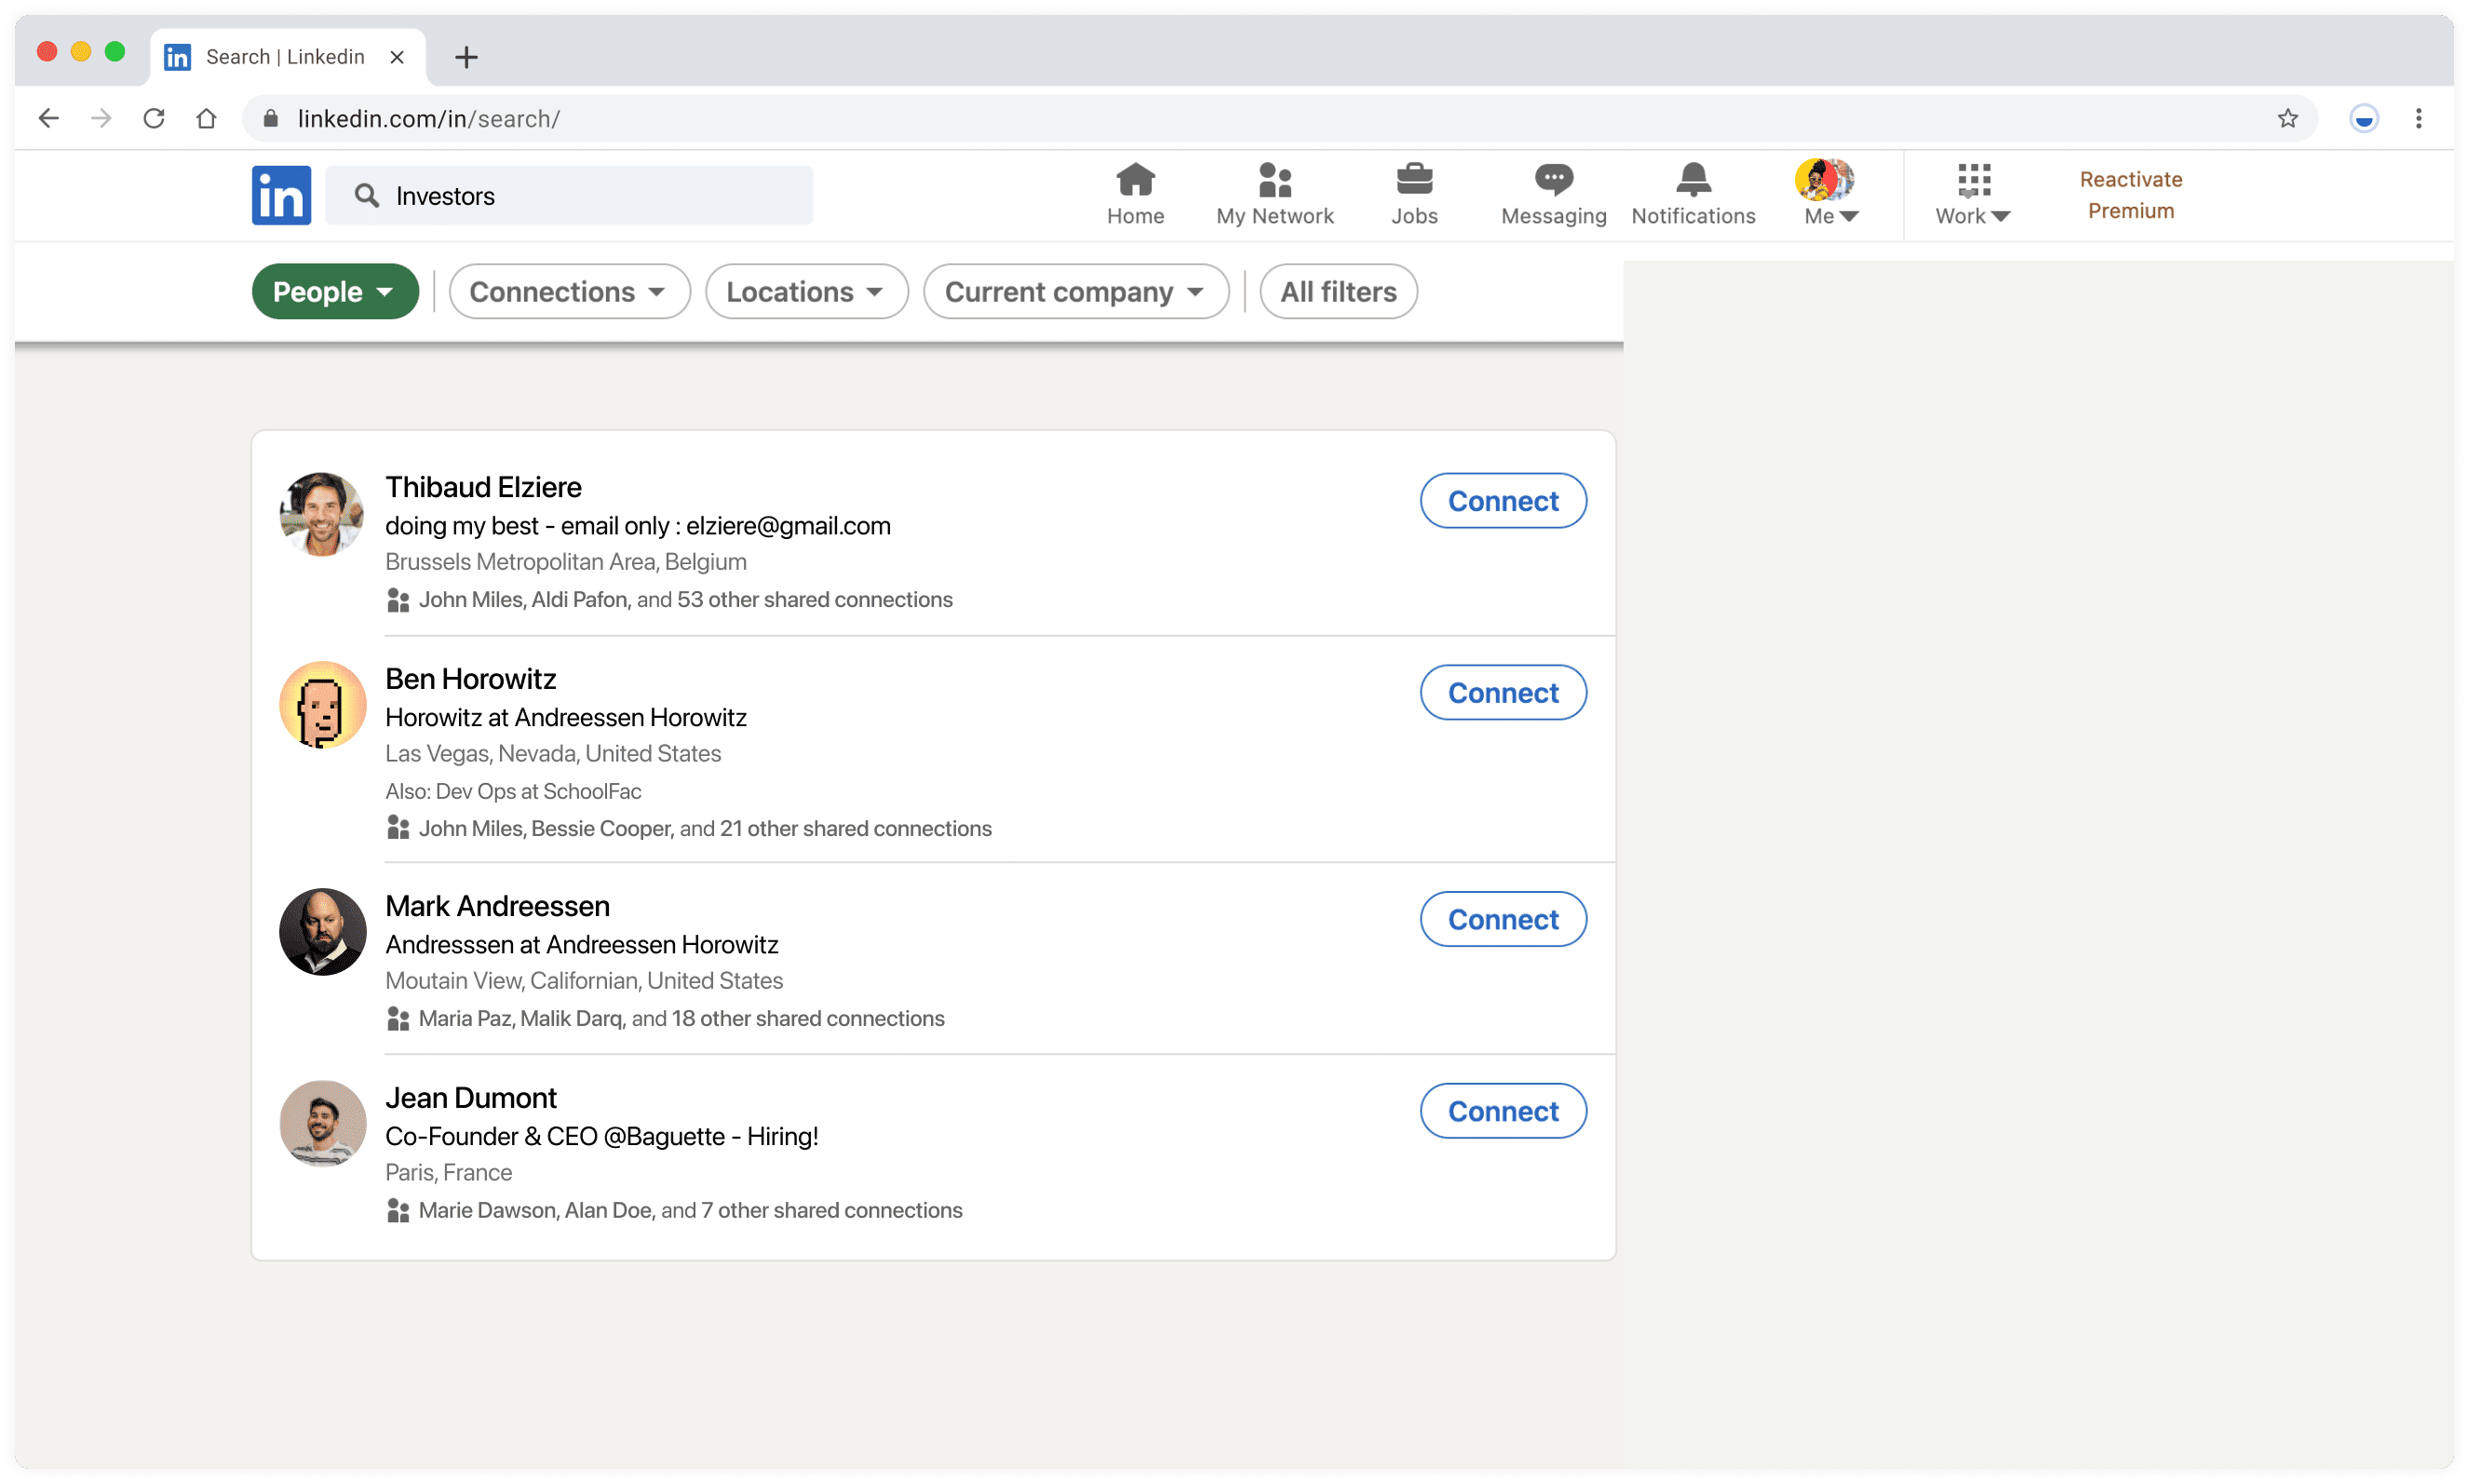Viewport: 2469px width, 1484px height.
Task: Click 'Andresssen at Andreessen Horowitz' headline
Action: [582, 945]
